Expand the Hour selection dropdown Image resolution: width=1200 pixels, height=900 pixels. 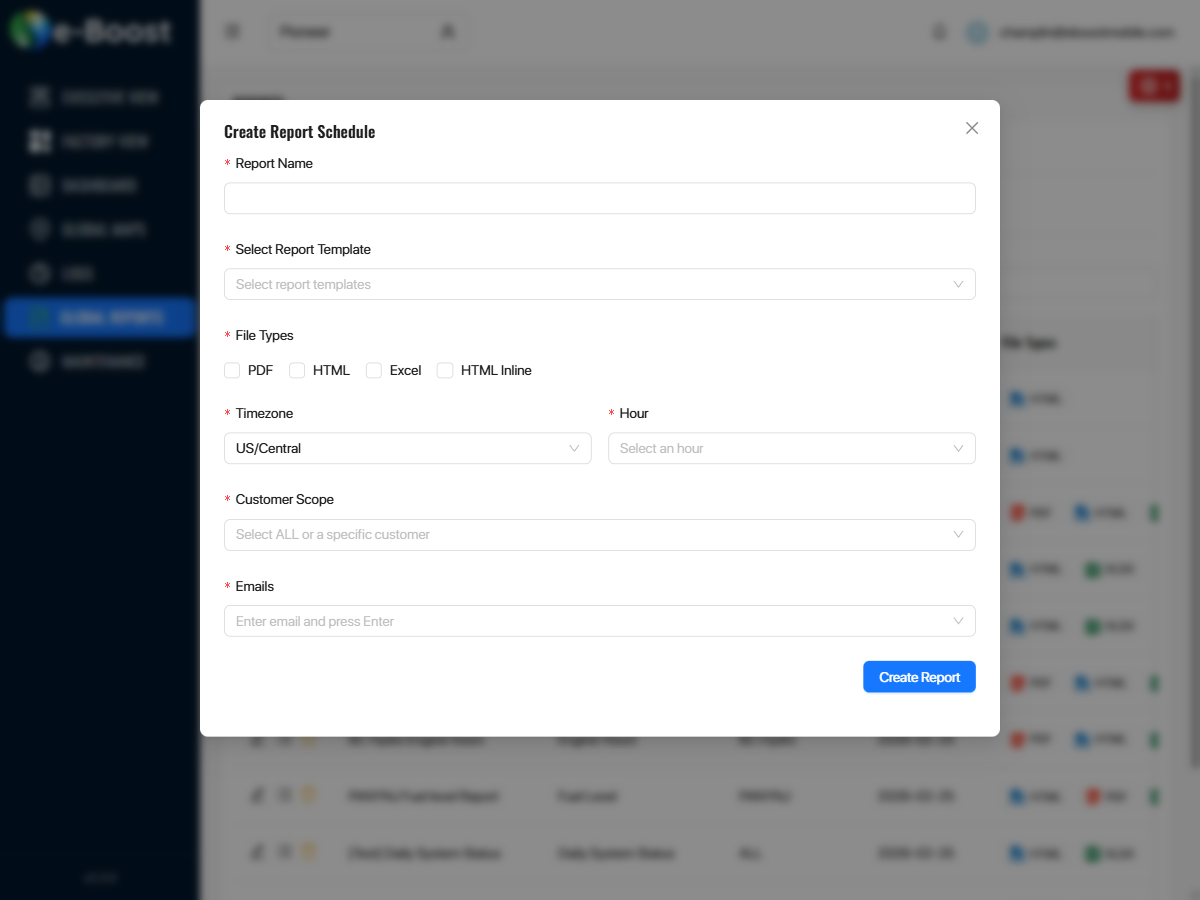coord(791,448)
